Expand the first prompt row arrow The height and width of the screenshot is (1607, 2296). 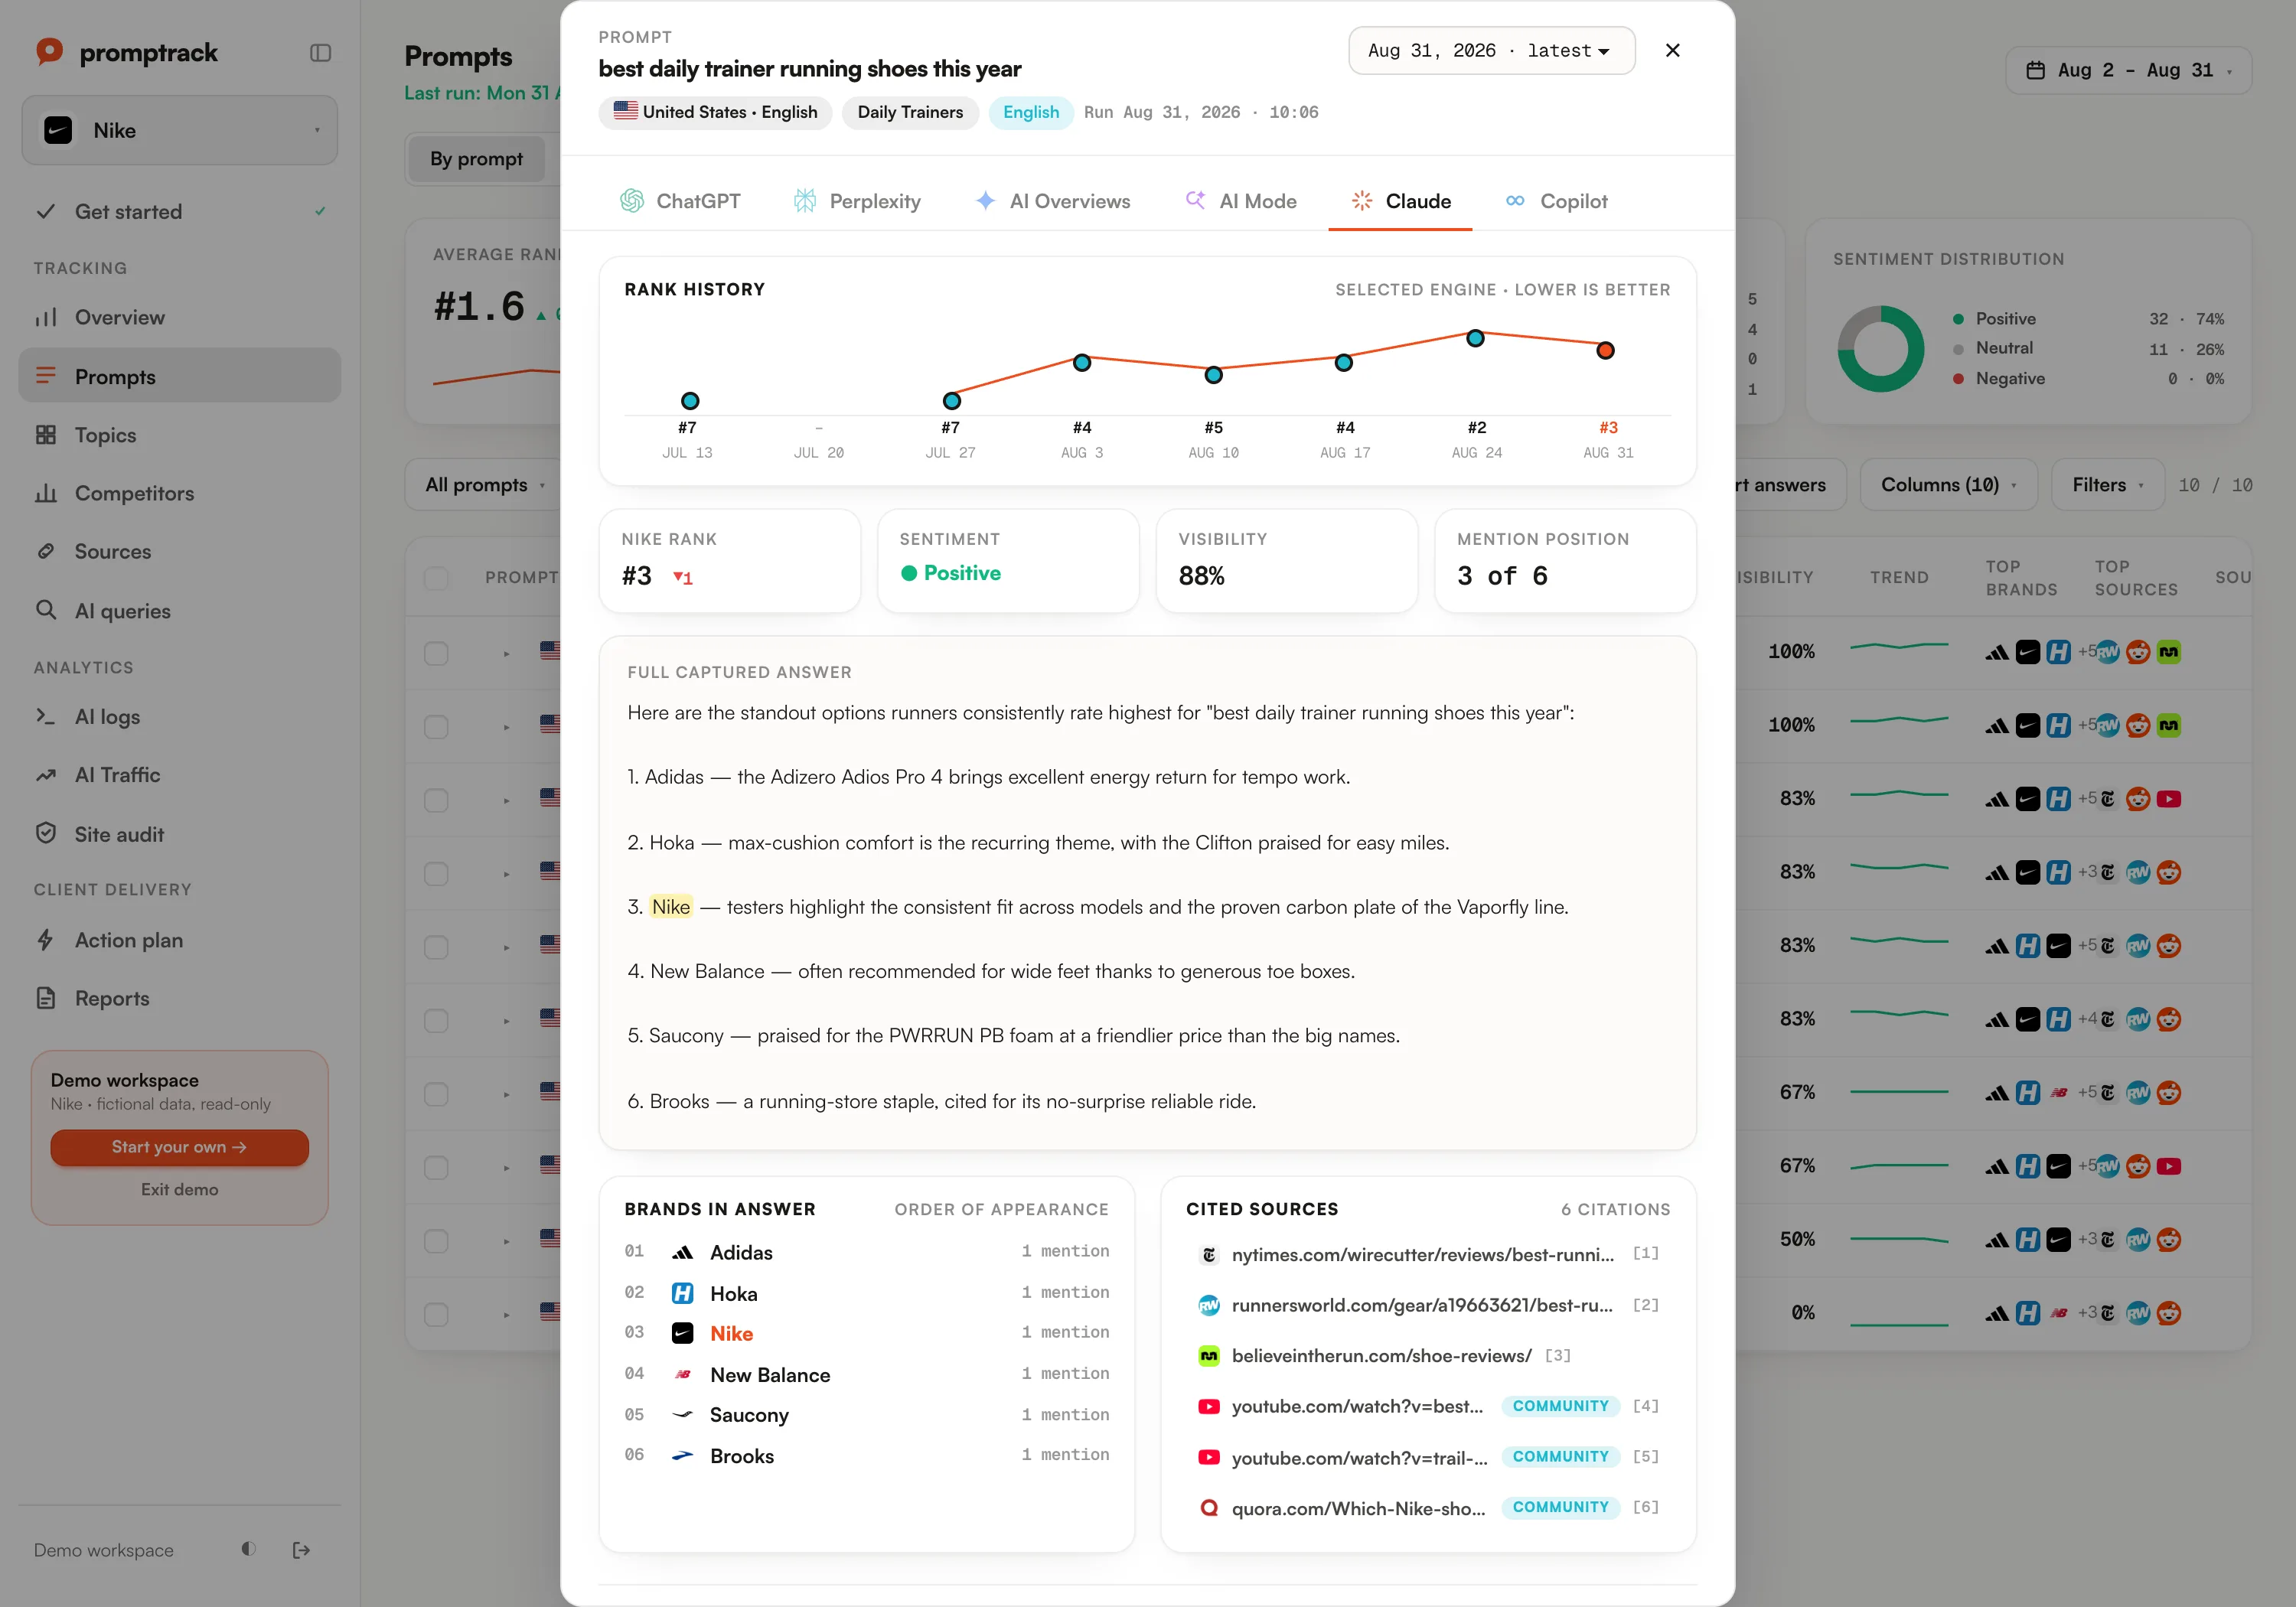tap(507, 654)
